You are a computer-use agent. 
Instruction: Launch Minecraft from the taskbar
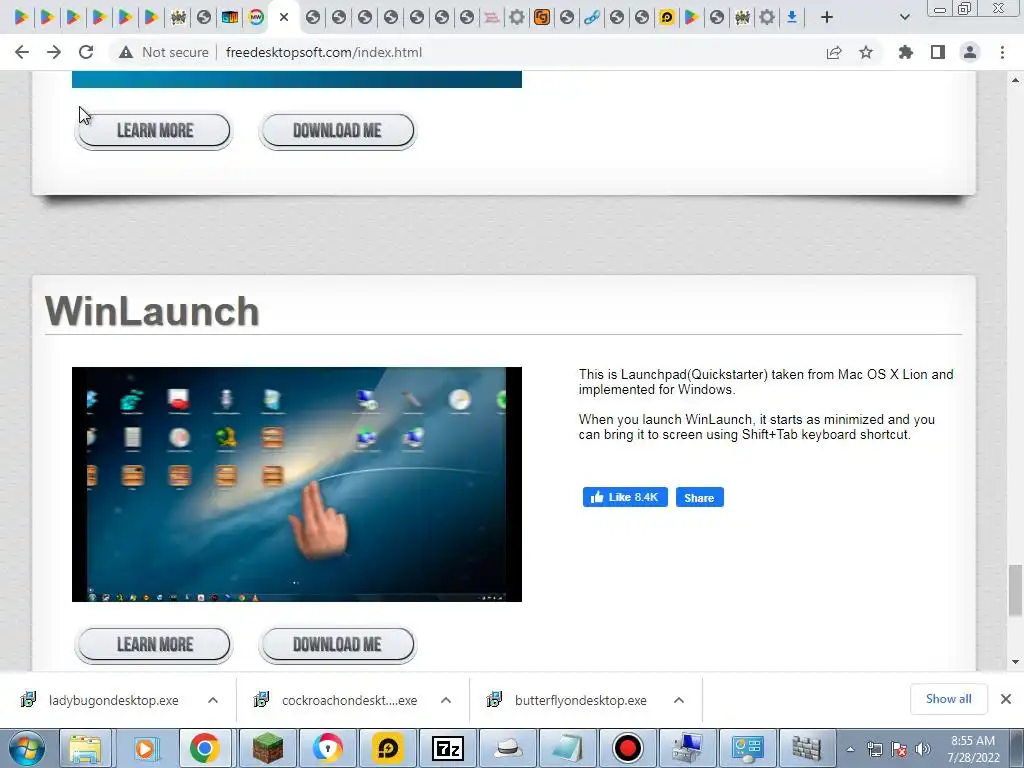(268, 748)
